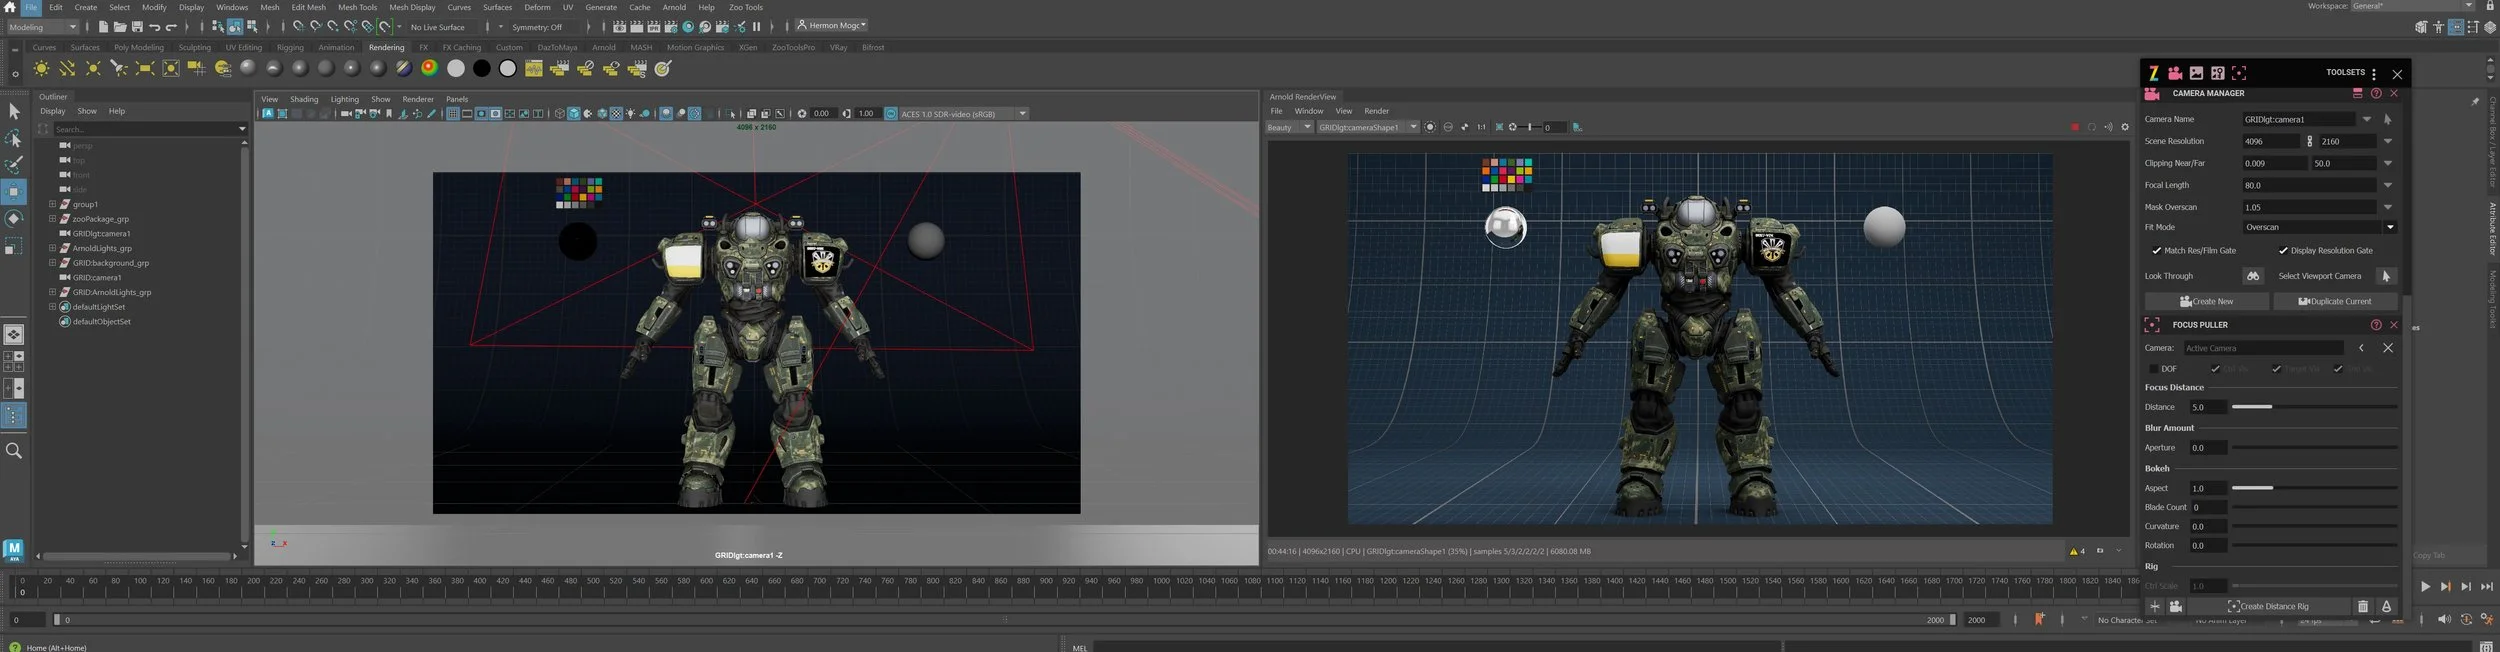Viewport: 2500px width, 652px height.
Task: Create an area light from the shelf
Action: coord(145,68)
